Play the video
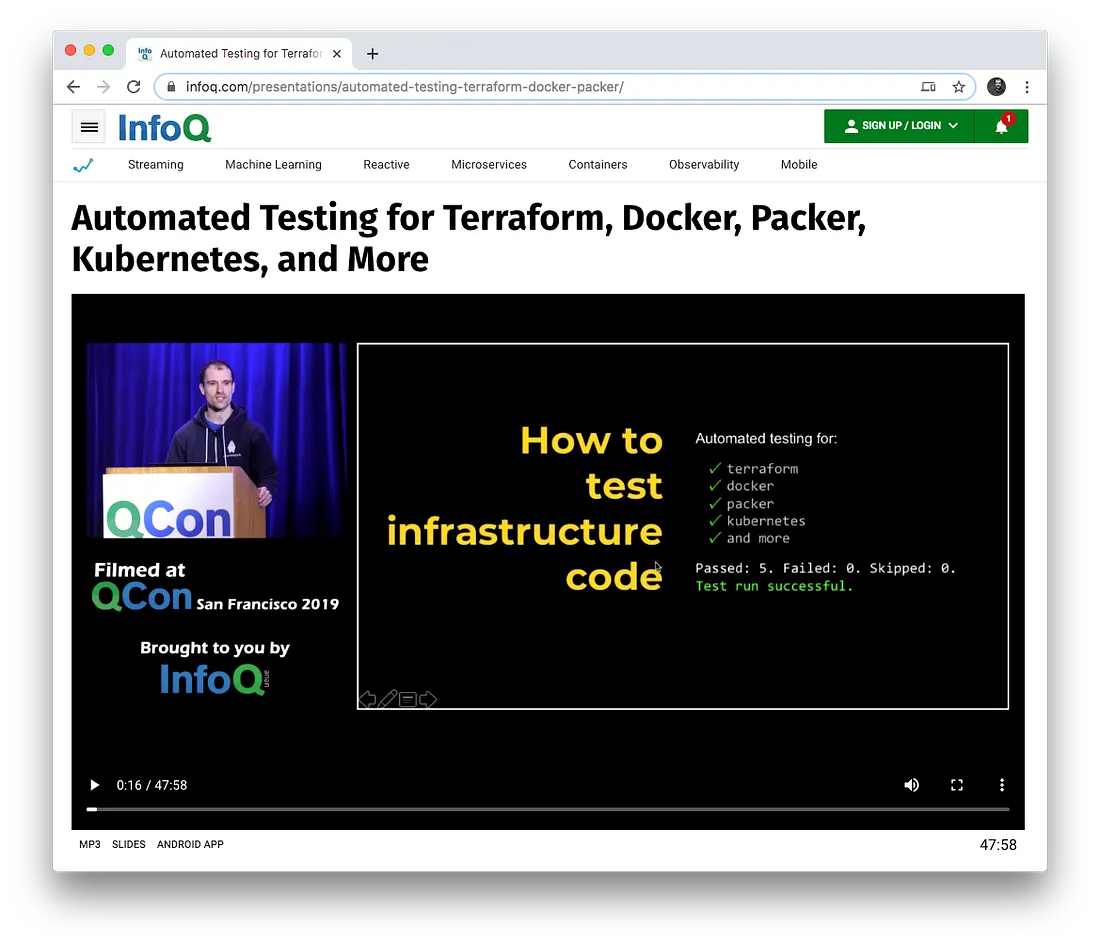 pyautogui.click(x=95, y=785)
